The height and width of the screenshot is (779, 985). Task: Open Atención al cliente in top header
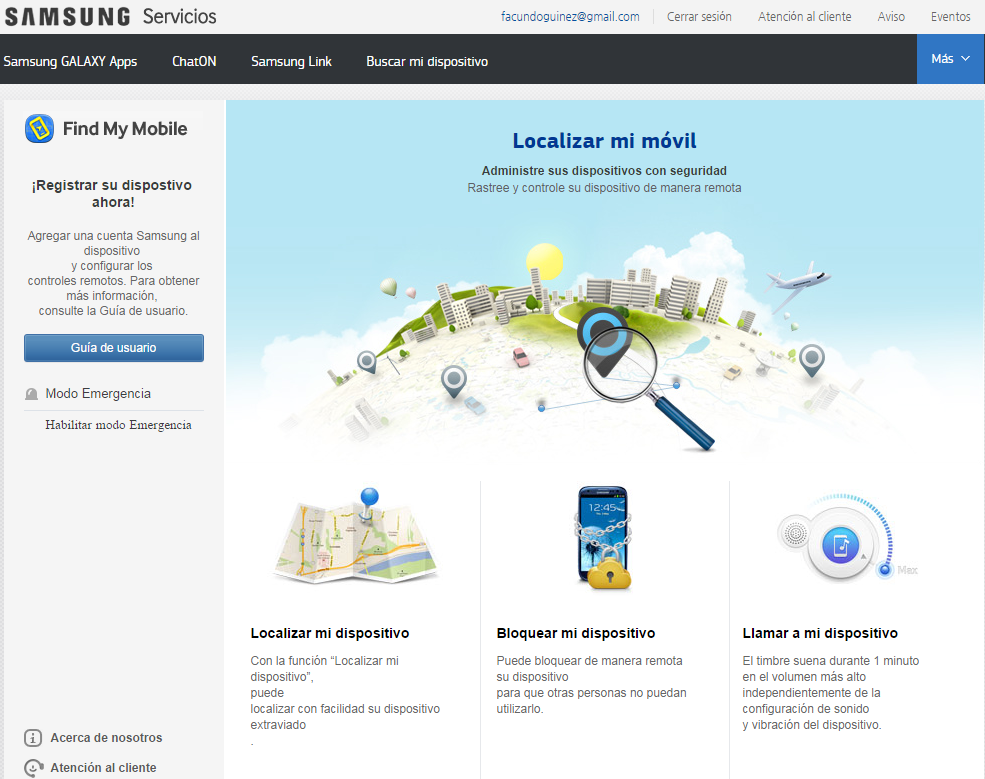805,17
